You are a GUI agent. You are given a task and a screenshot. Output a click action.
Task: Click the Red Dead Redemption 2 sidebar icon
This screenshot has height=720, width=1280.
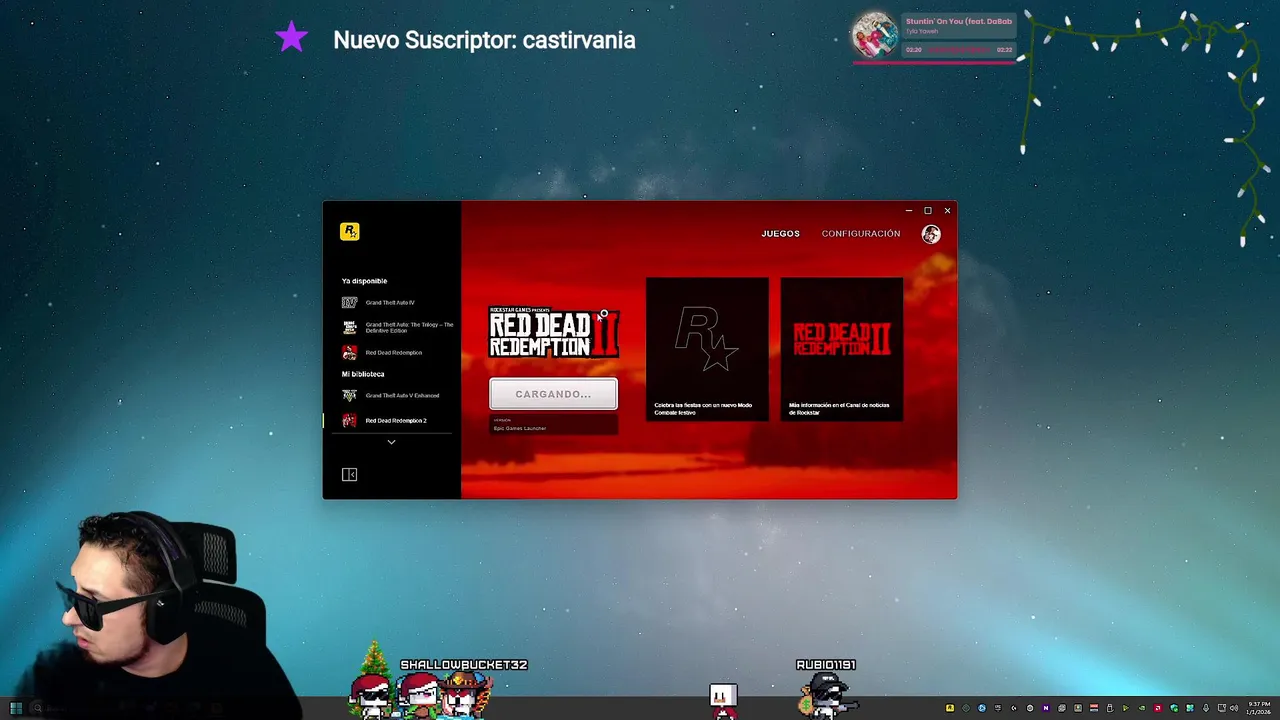(x=349, y=420)
